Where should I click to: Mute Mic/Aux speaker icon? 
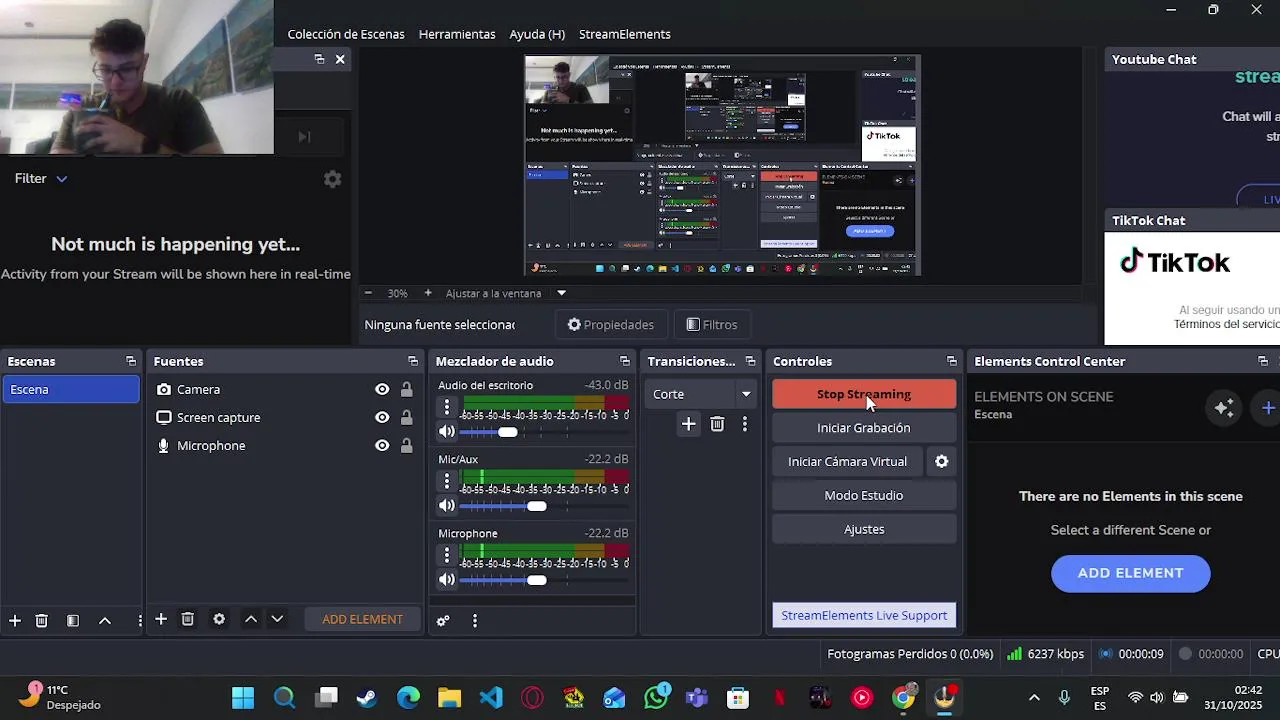(x=446, y=506)
